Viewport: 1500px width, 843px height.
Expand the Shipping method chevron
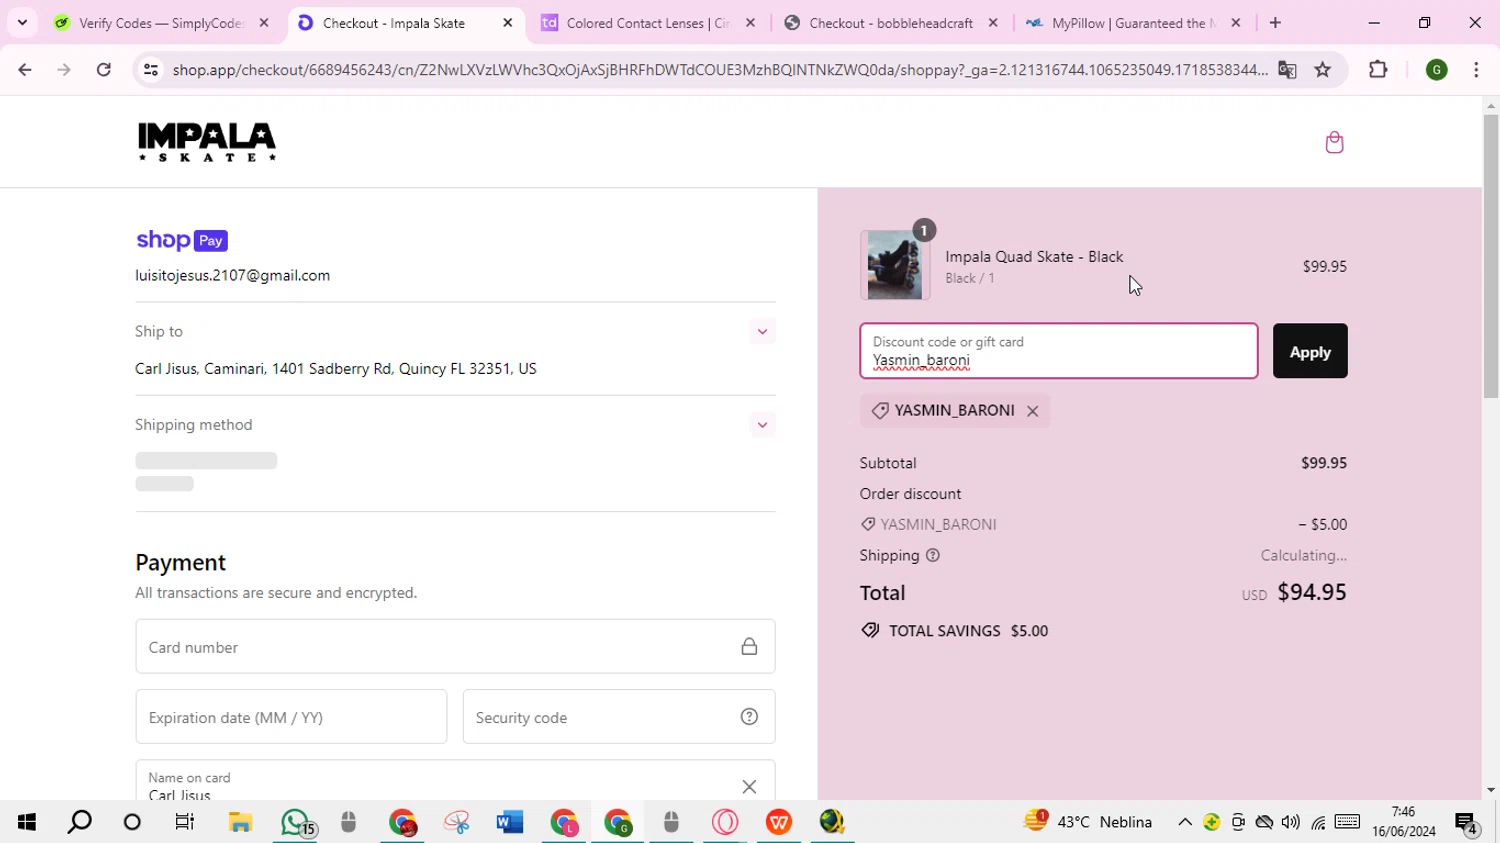762,425
